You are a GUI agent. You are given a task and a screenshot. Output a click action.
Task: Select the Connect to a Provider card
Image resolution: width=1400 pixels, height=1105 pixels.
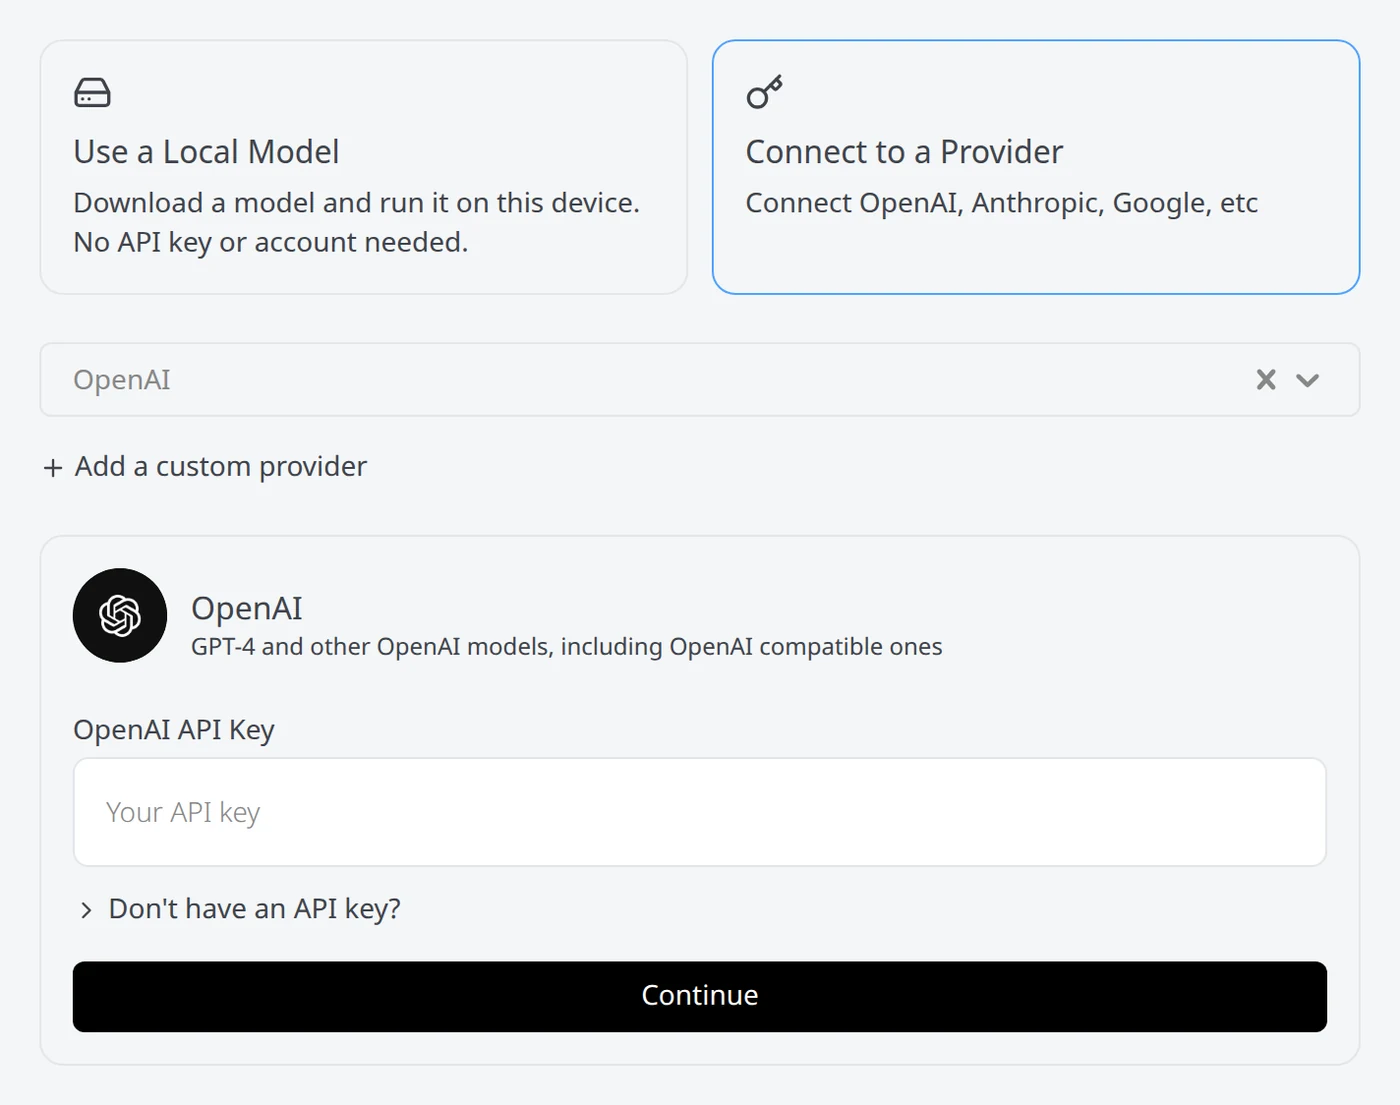pos(1035,167)
